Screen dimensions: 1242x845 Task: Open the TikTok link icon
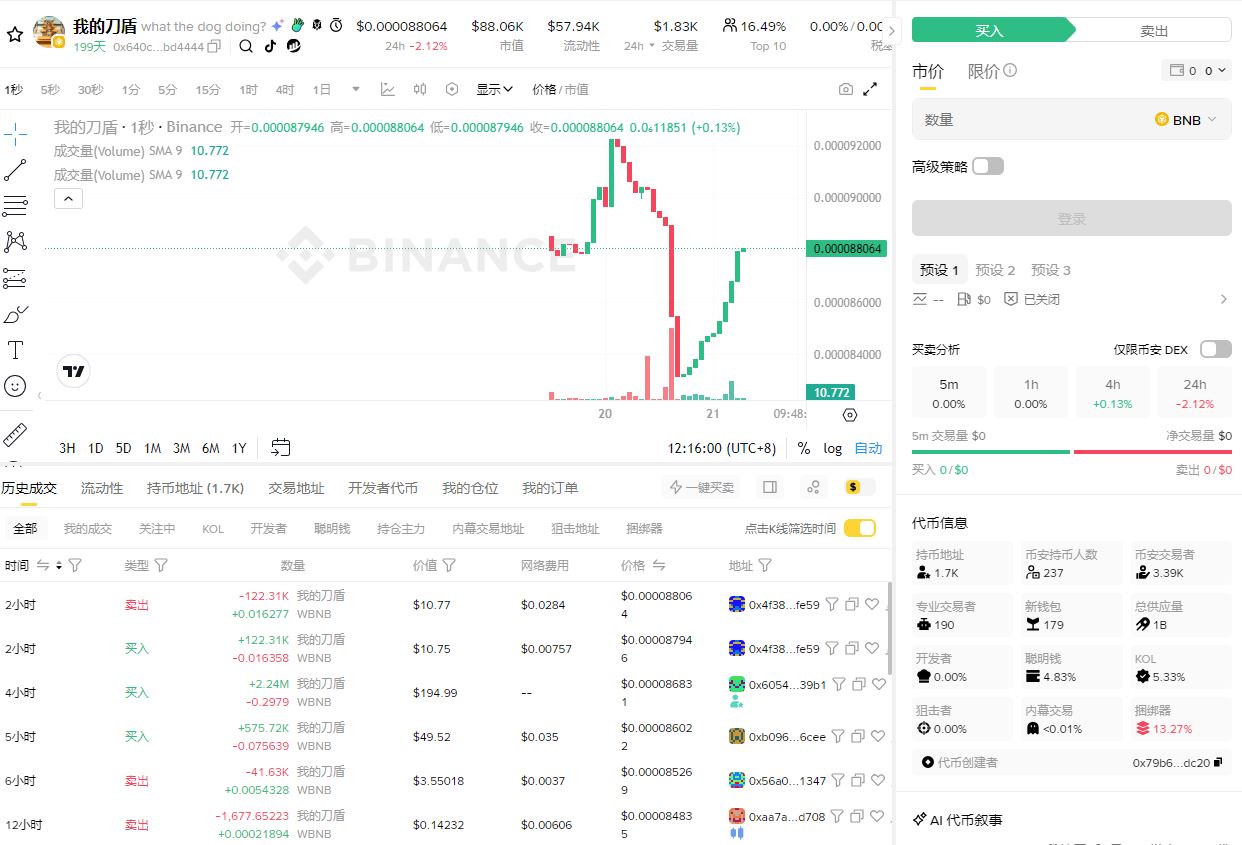point(270,46)
